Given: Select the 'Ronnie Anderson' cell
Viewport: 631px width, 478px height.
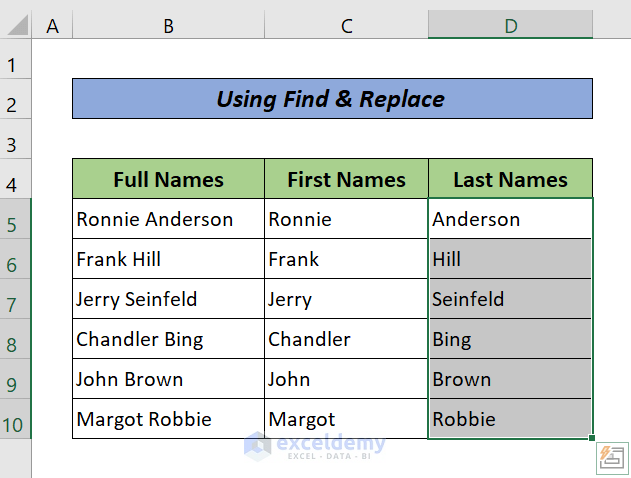Looking at the screenshot, I should [168, 219].
